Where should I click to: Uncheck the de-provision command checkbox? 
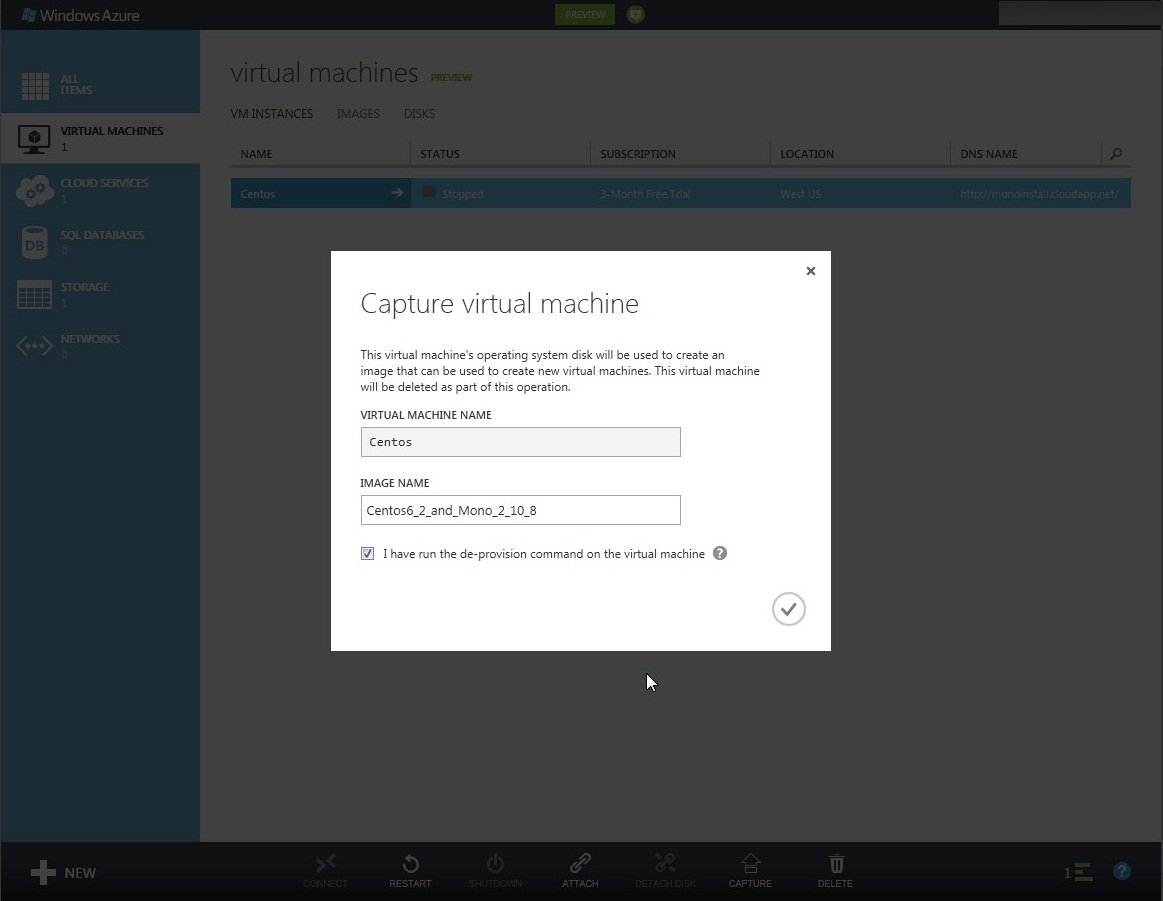(368, 553)
